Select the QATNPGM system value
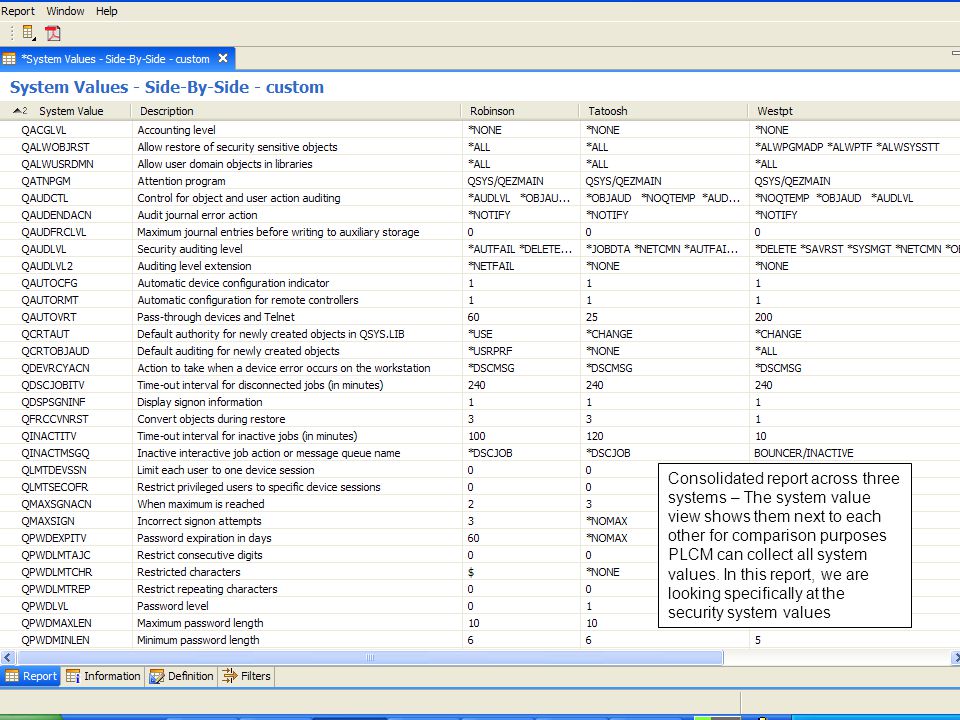This screenshot has height=720, width=960. point(45,181)
